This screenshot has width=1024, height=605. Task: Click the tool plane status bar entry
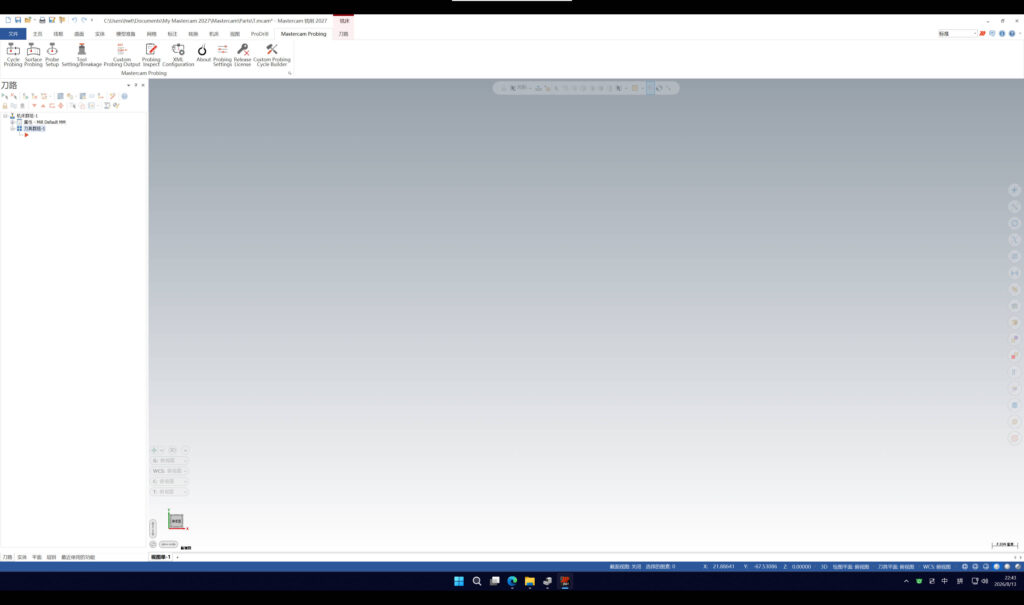coord(895,566)
